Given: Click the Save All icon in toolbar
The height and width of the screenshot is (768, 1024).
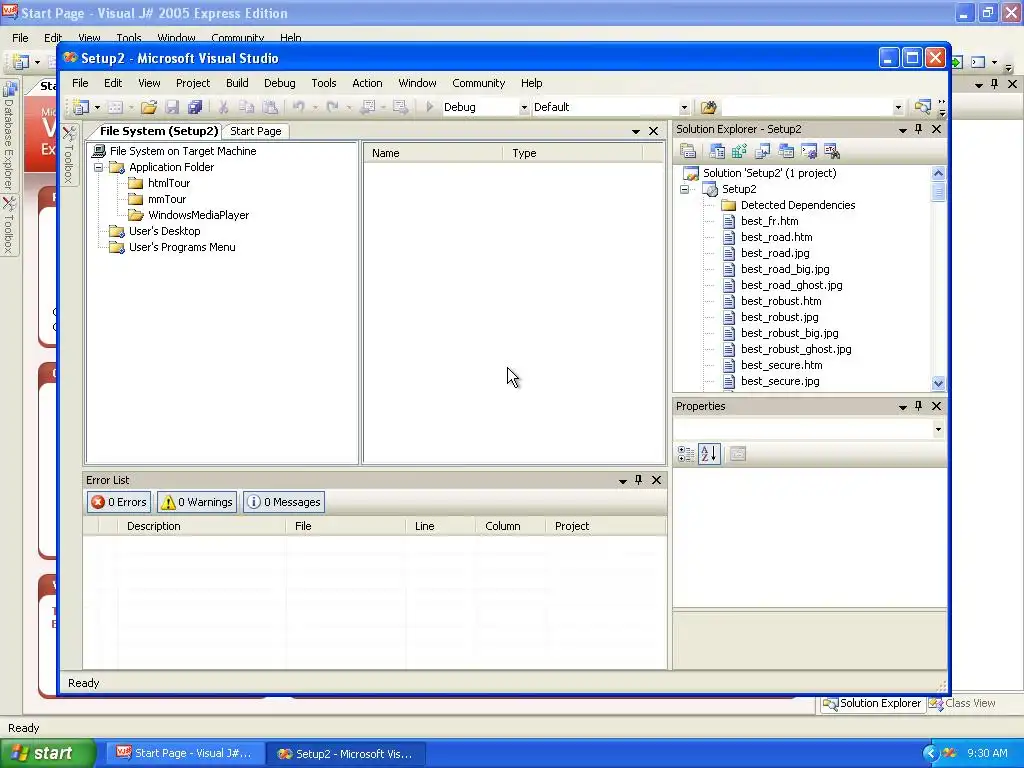Looking at the screenshot, I should (195, 107).
